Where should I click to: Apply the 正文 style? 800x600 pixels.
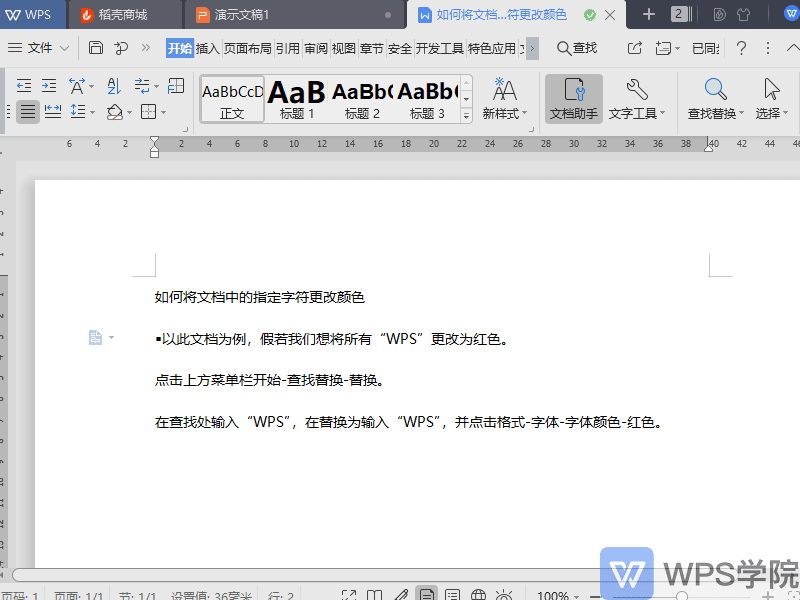click(233, 99)
